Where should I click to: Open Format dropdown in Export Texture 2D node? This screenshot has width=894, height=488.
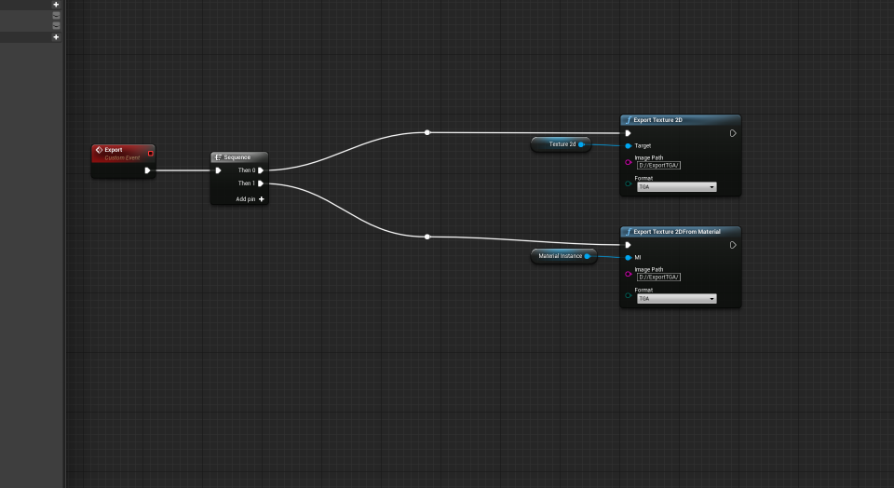tap(676, 187)
